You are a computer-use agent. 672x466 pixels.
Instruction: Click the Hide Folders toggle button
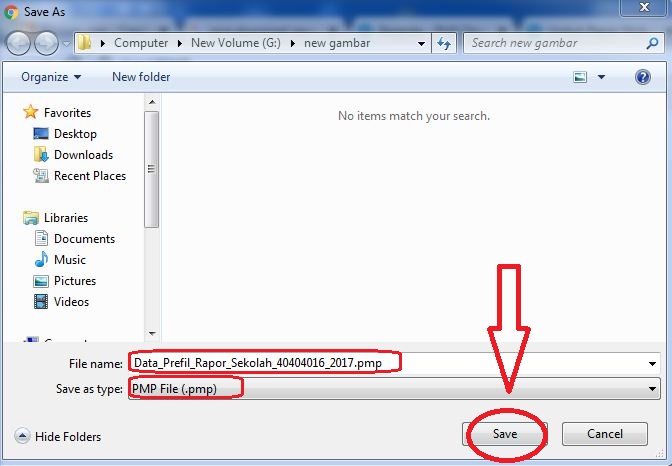(x=58, y=436)
